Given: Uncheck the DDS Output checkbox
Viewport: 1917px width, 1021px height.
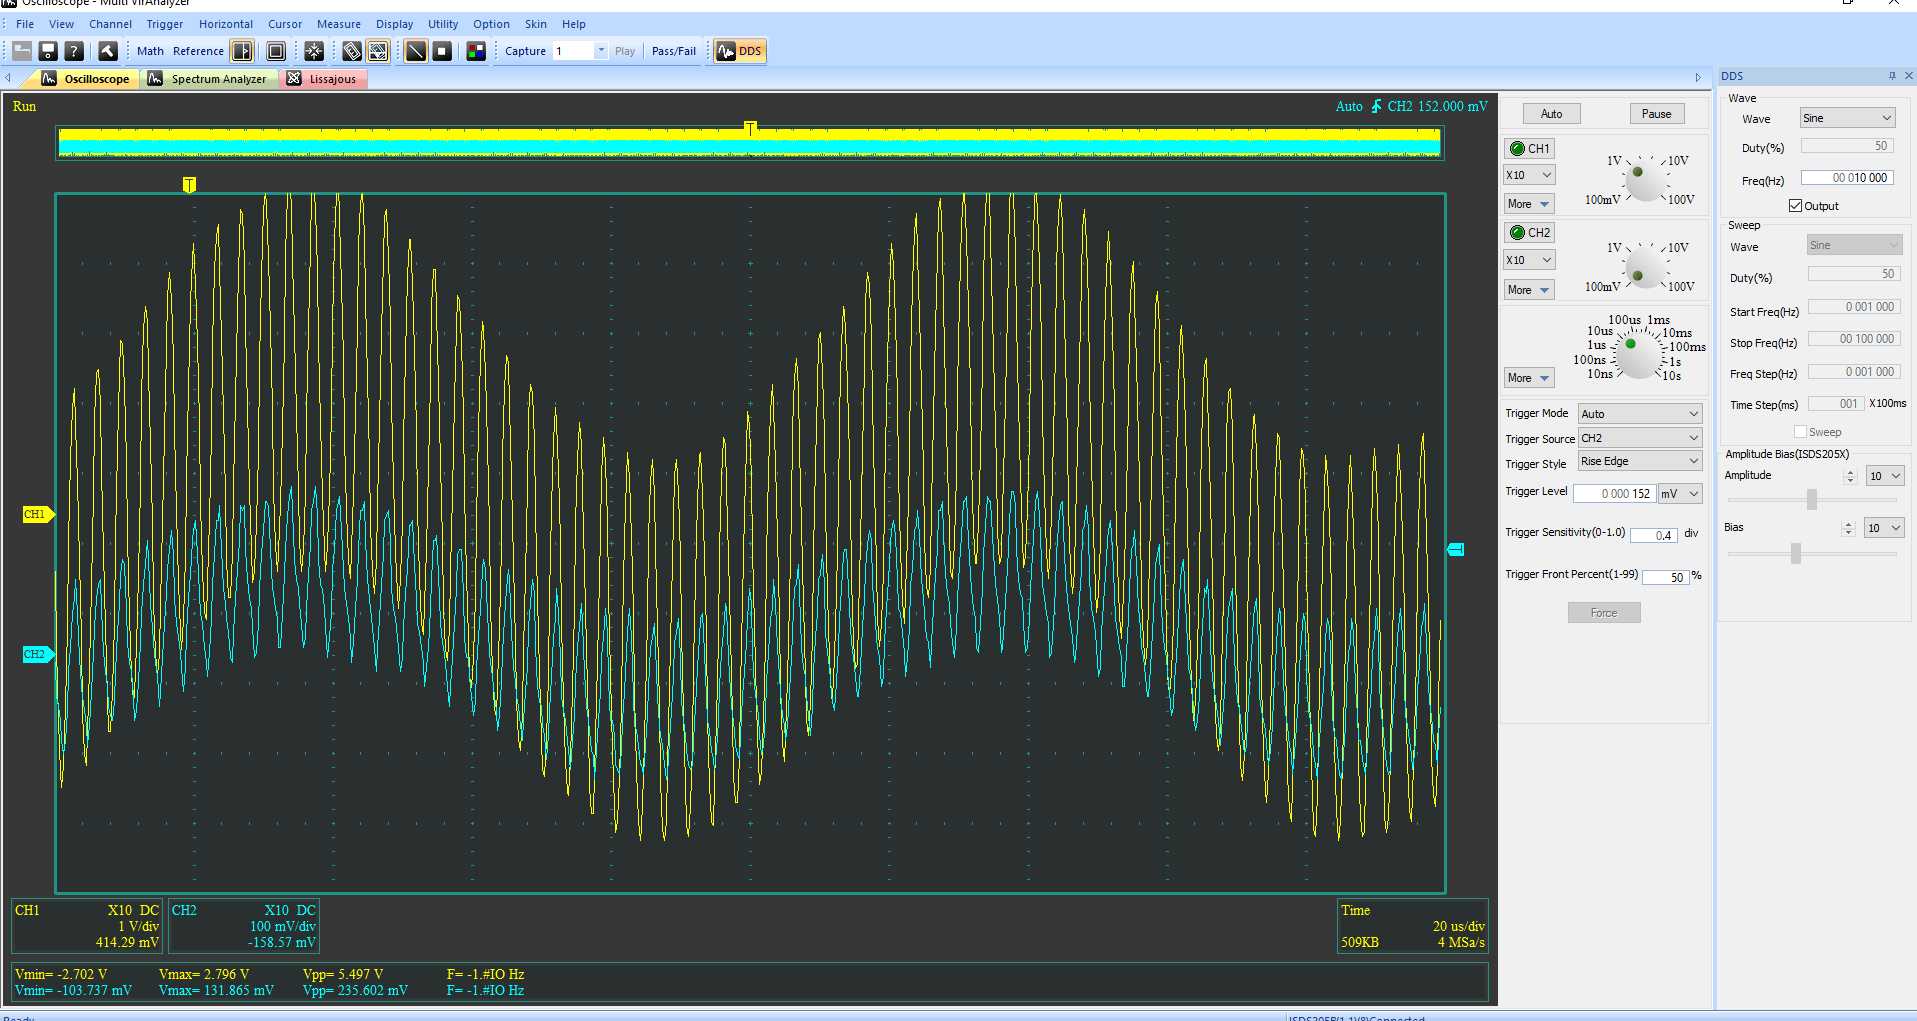Looking at the screenshot, I should 1795,206.
